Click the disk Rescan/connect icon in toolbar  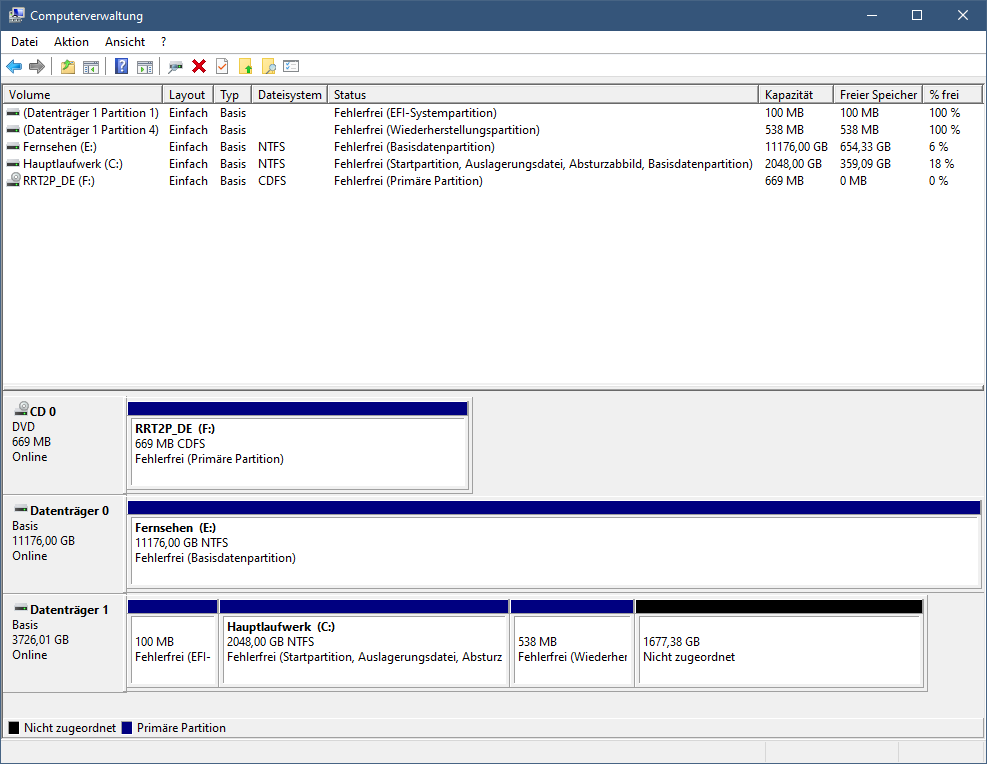(x=176, y=66)
